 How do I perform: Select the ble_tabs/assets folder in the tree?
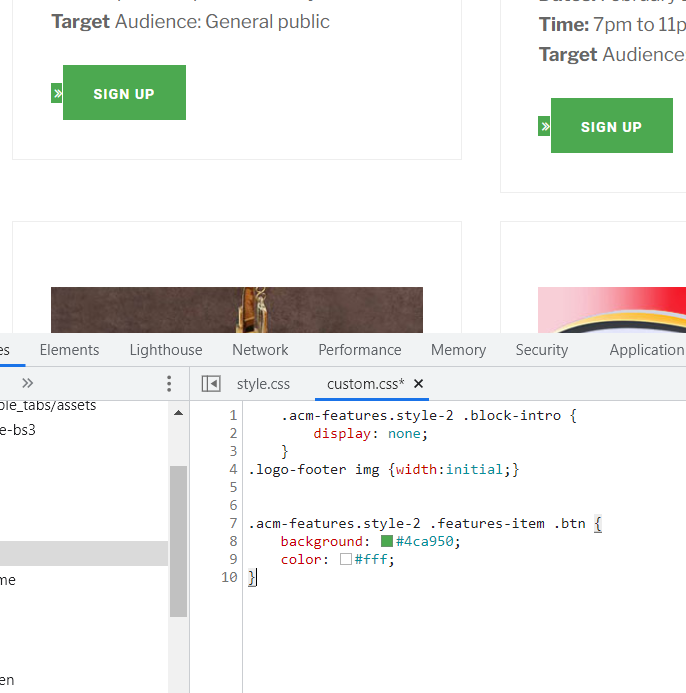pos(48,406)
